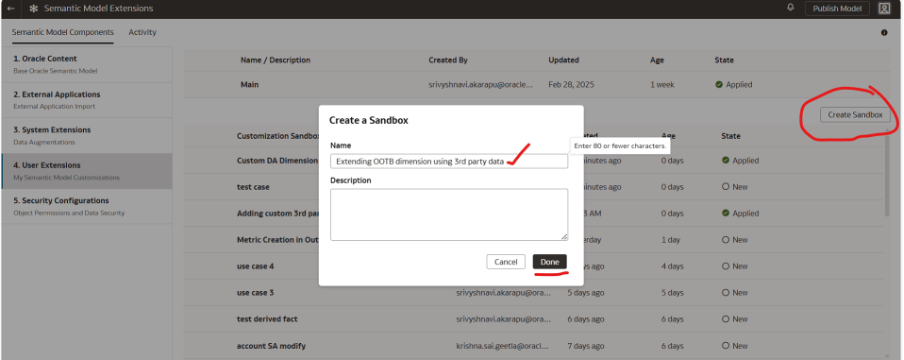Select 4. User Extensions section

pos(86,171)
